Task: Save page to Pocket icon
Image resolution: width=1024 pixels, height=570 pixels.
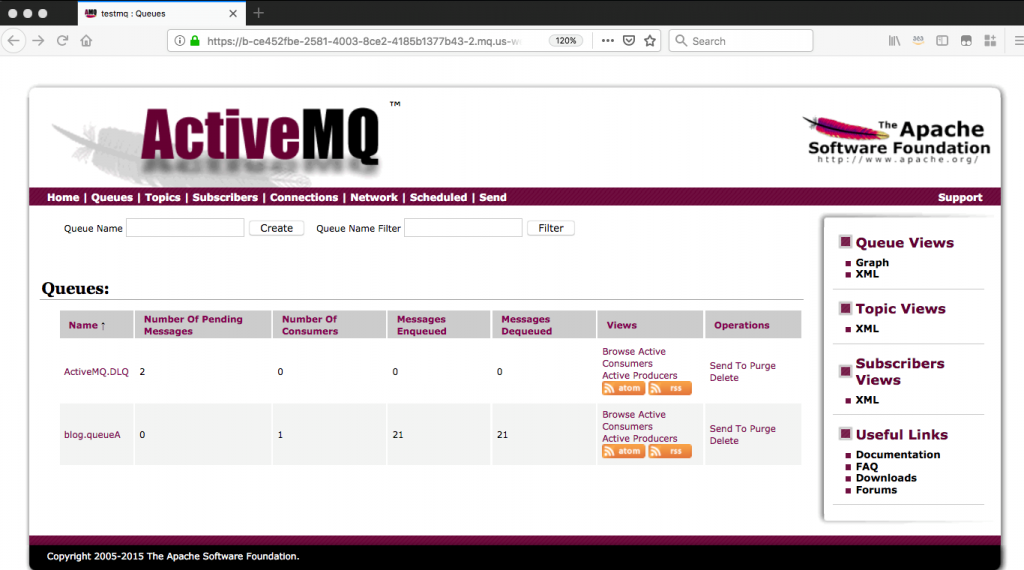Action: 629,40
